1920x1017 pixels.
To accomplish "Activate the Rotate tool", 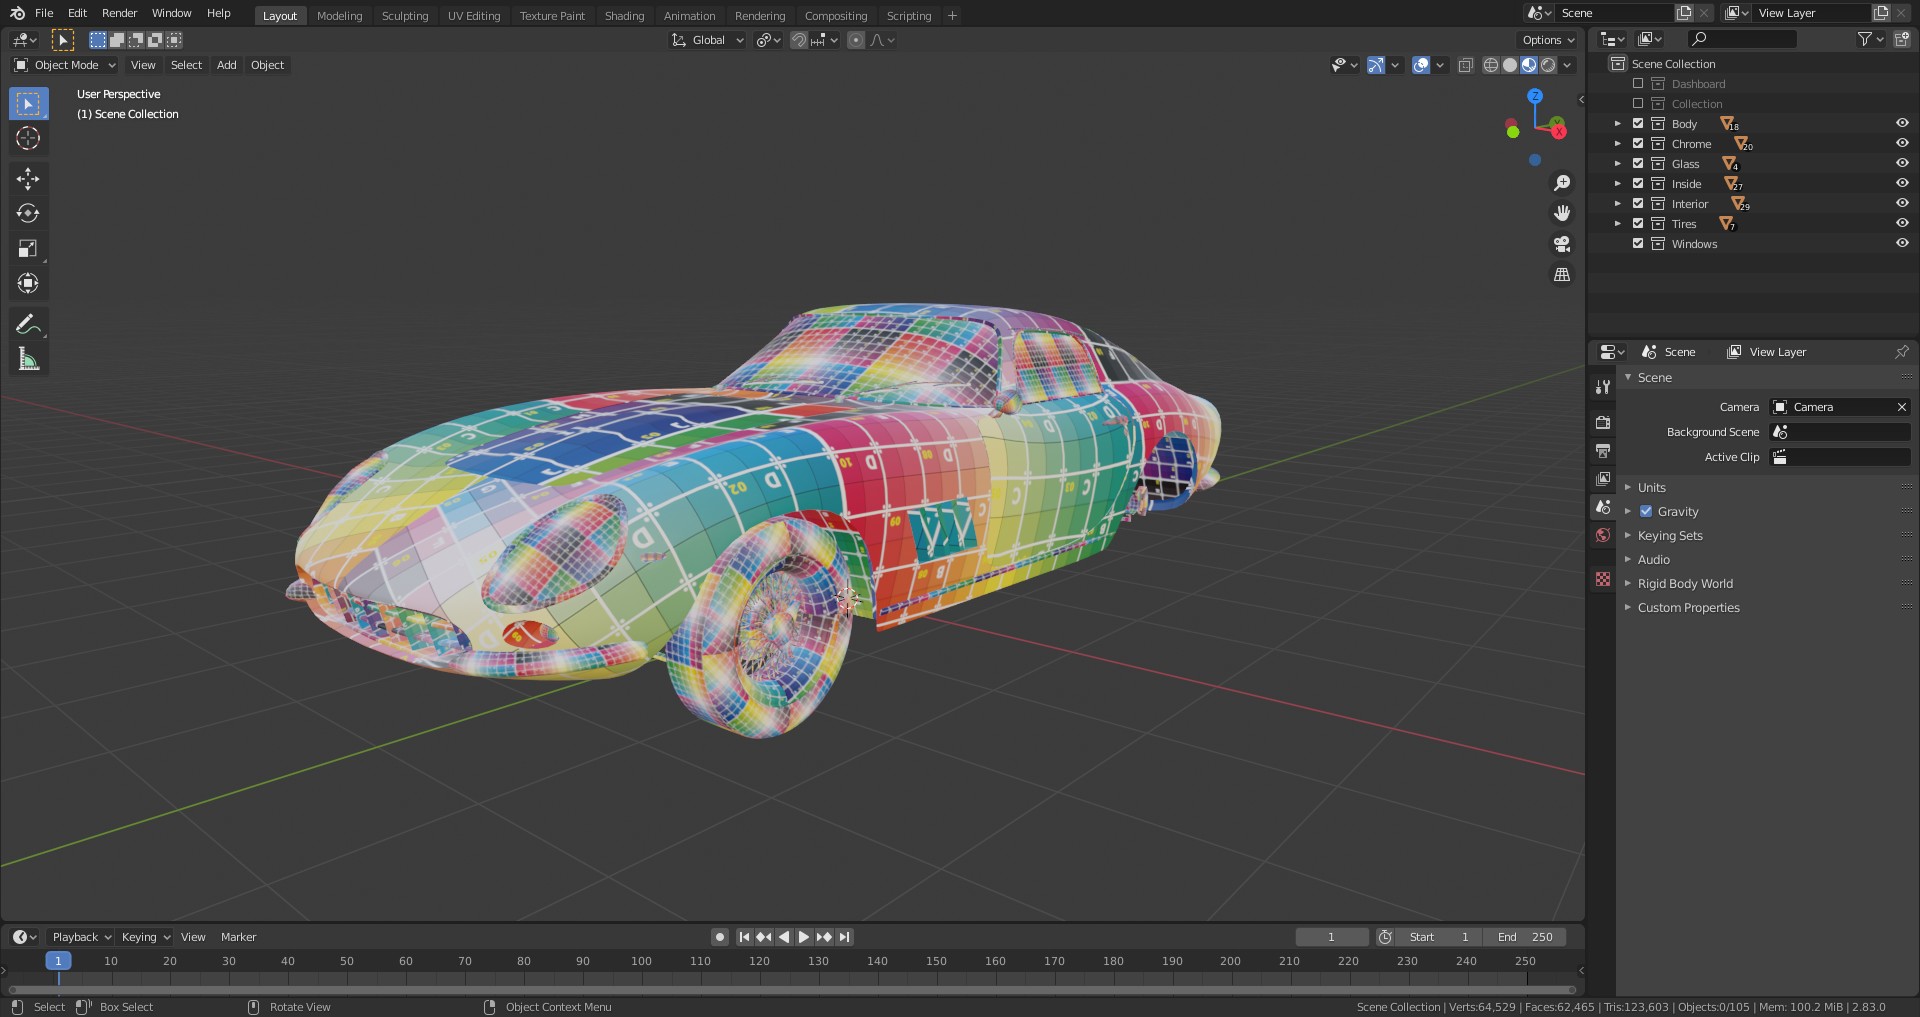I will pyautogui.click(x=28, y=214).
